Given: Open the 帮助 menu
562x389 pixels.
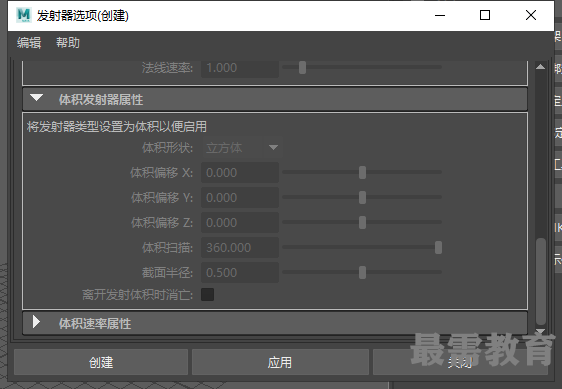Looking at the screenshot, I should 68,43.
